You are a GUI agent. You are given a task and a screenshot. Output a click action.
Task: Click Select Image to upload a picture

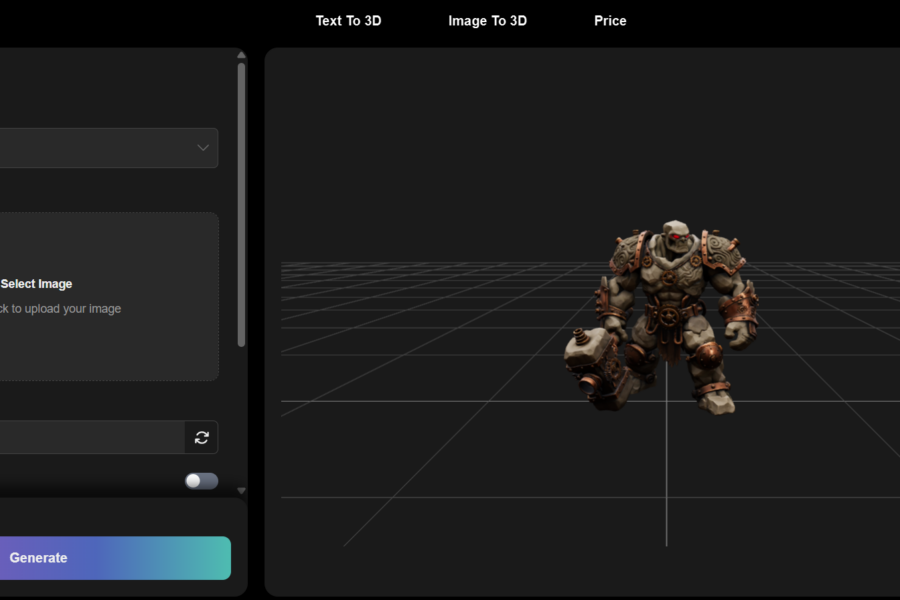coord(36,284)
